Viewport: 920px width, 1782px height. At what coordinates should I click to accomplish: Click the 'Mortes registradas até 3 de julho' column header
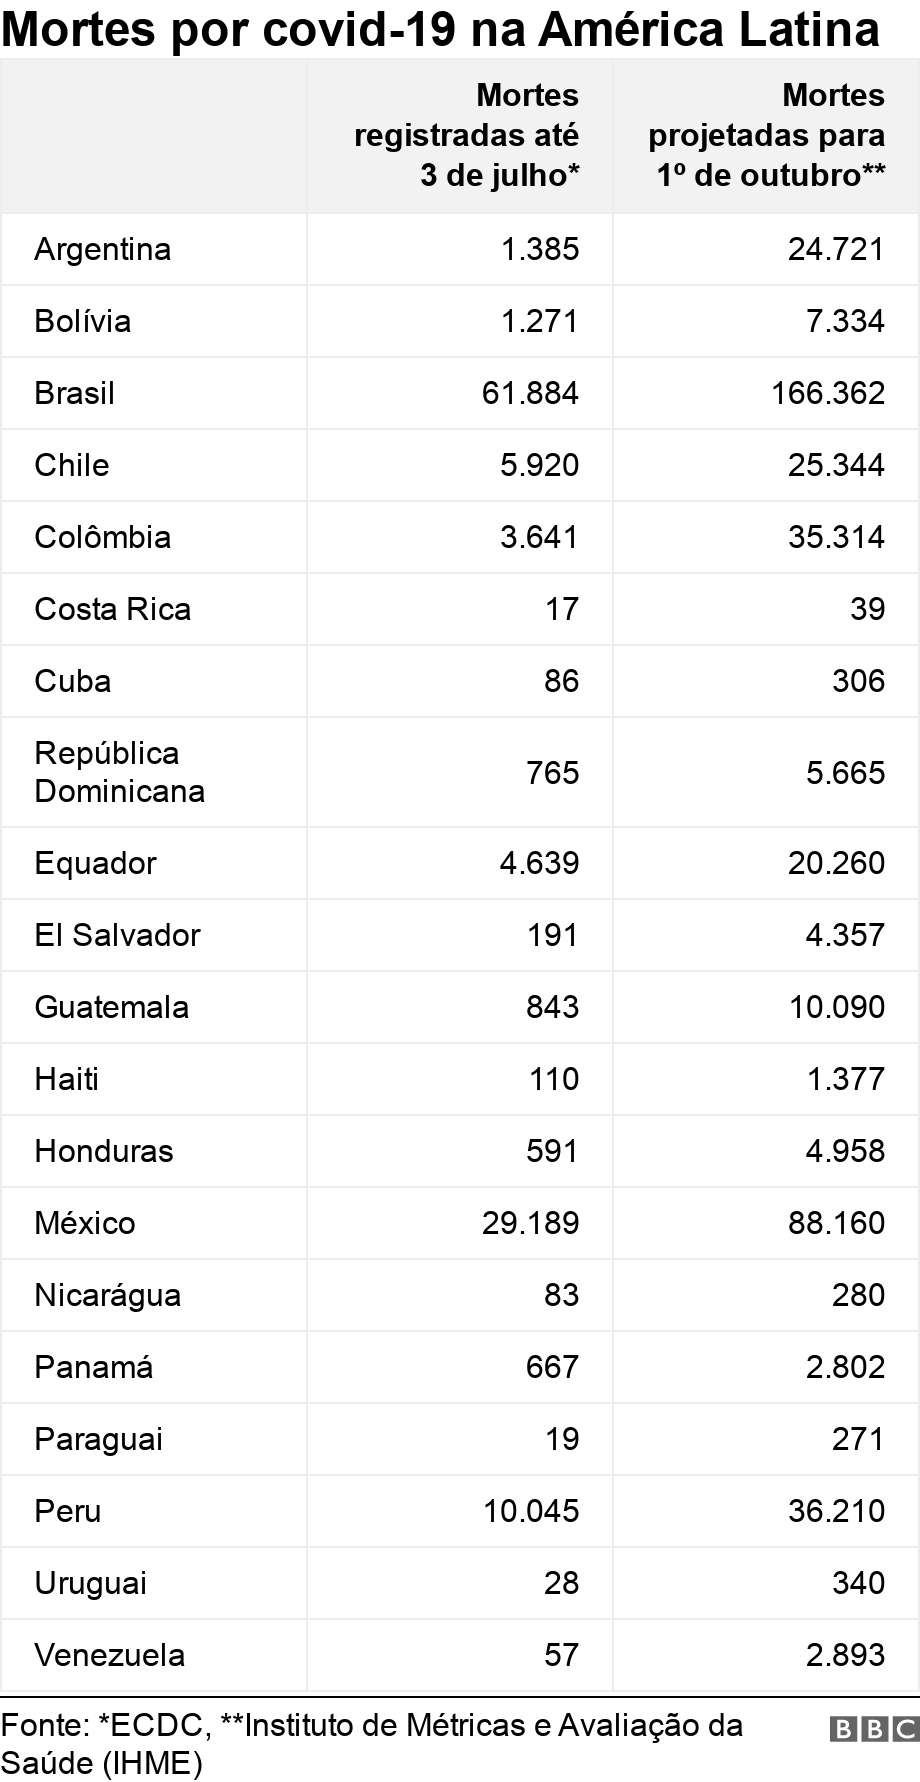click(x=468, y=135)
